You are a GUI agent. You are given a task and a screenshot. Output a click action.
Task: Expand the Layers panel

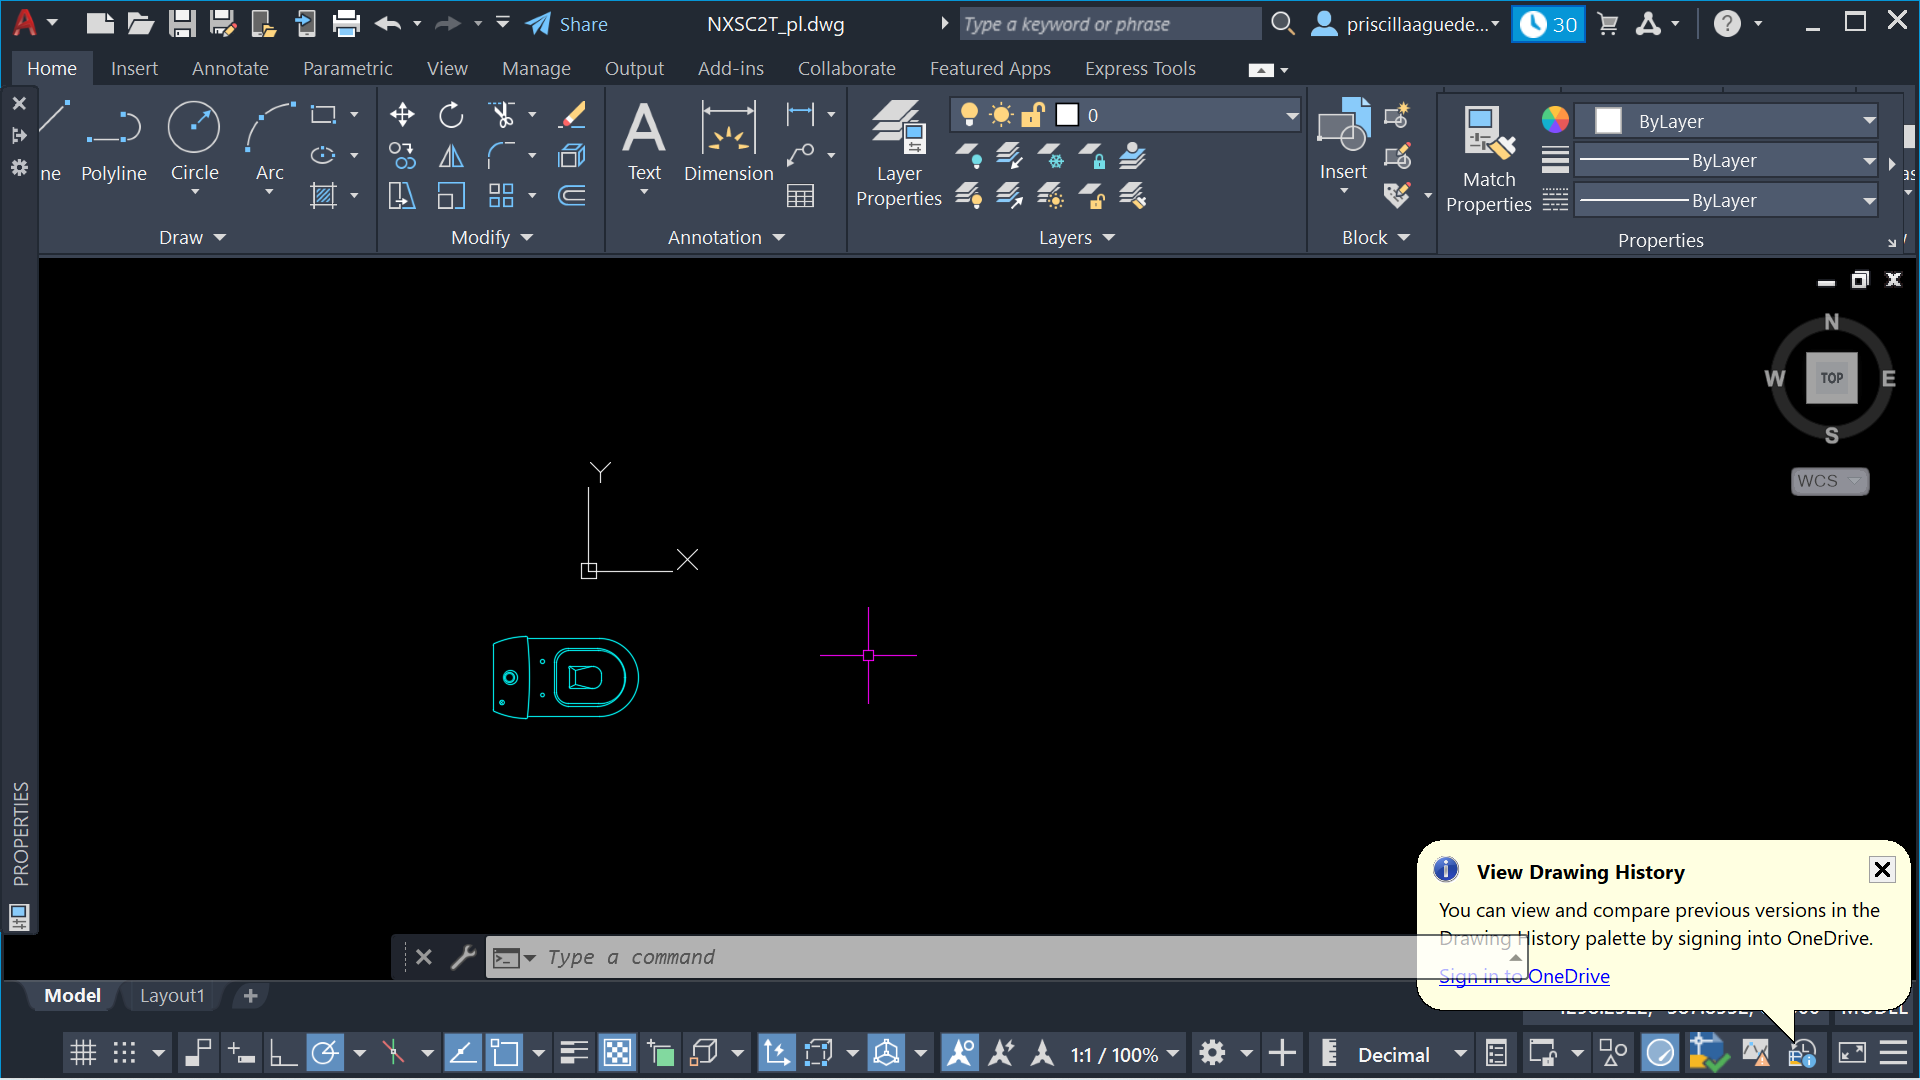1077,238
